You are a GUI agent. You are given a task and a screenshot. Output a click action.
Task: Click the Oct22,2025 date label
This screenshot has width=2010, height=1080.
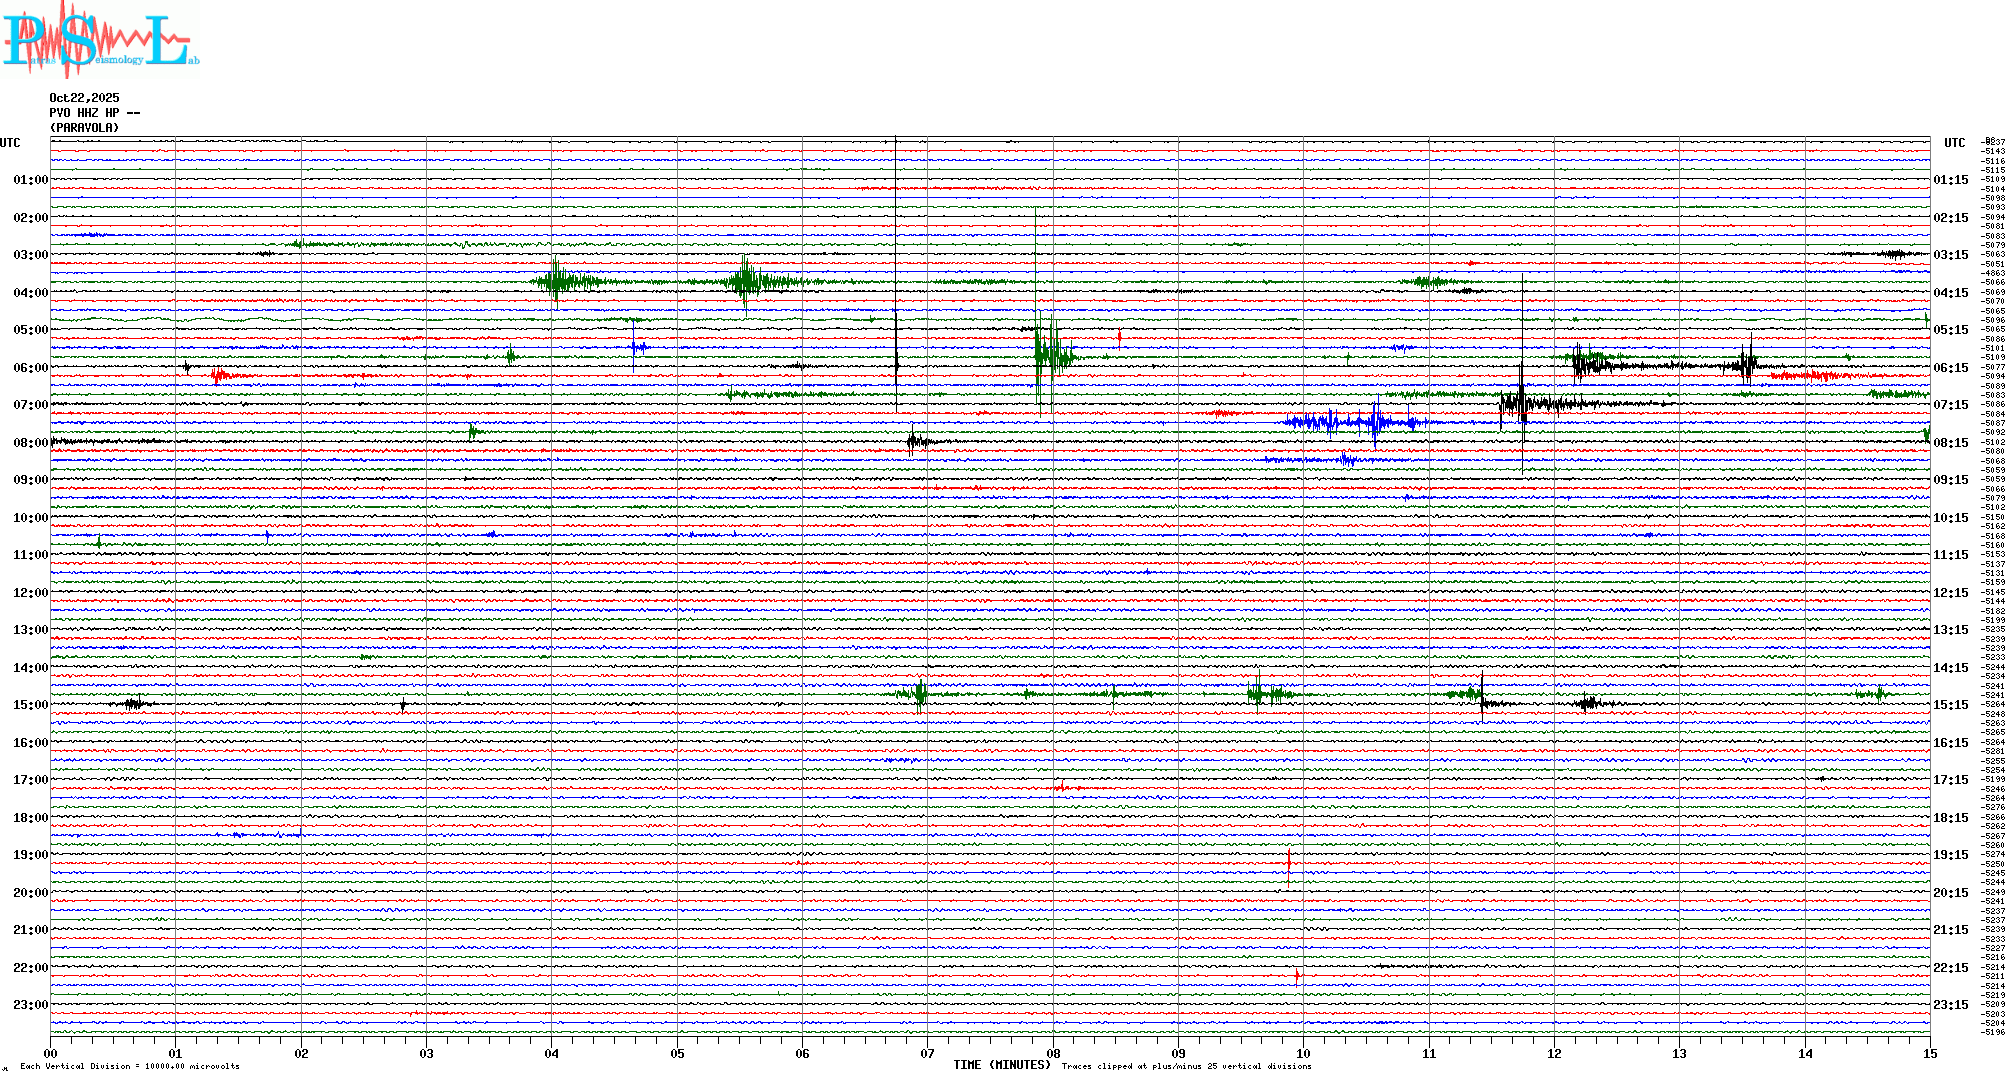pyautogui.click(x=84, y=98)
